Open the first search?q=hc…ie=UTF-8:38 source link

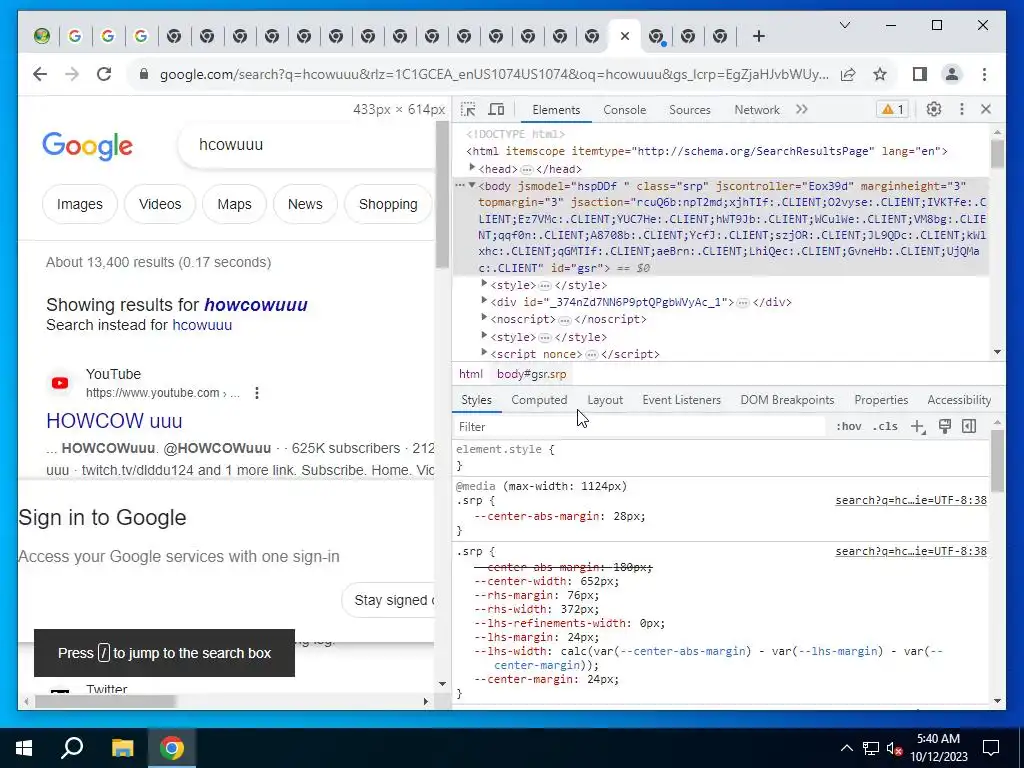pyautogui.click(x=910, y=500)
